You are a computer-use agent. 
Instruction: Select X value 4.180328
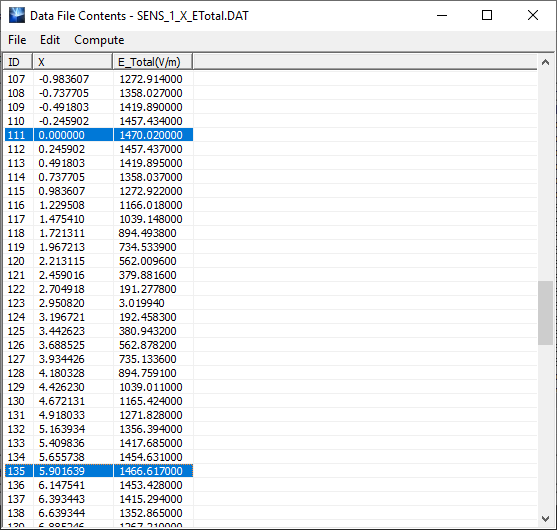(61, 373)
